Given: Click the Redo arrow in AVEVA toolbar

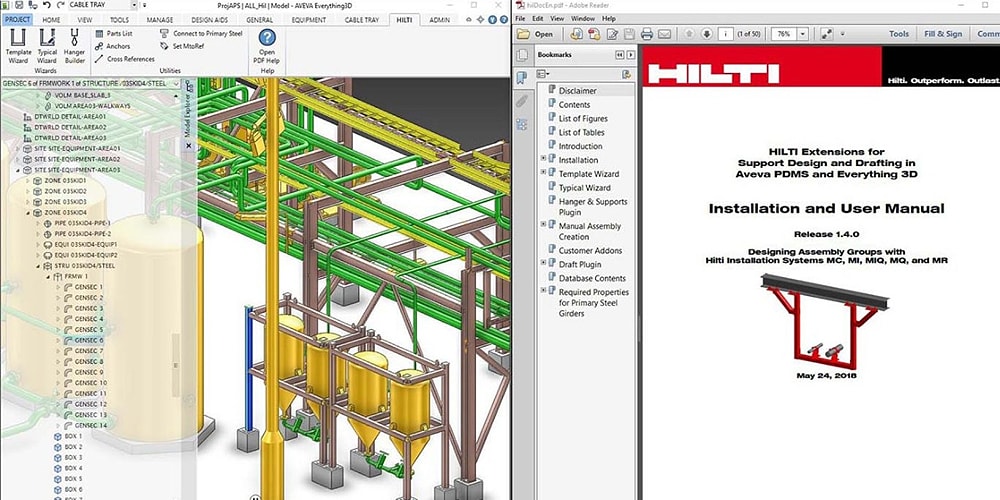Looking at the screenshot, I should tap(59, 5).
